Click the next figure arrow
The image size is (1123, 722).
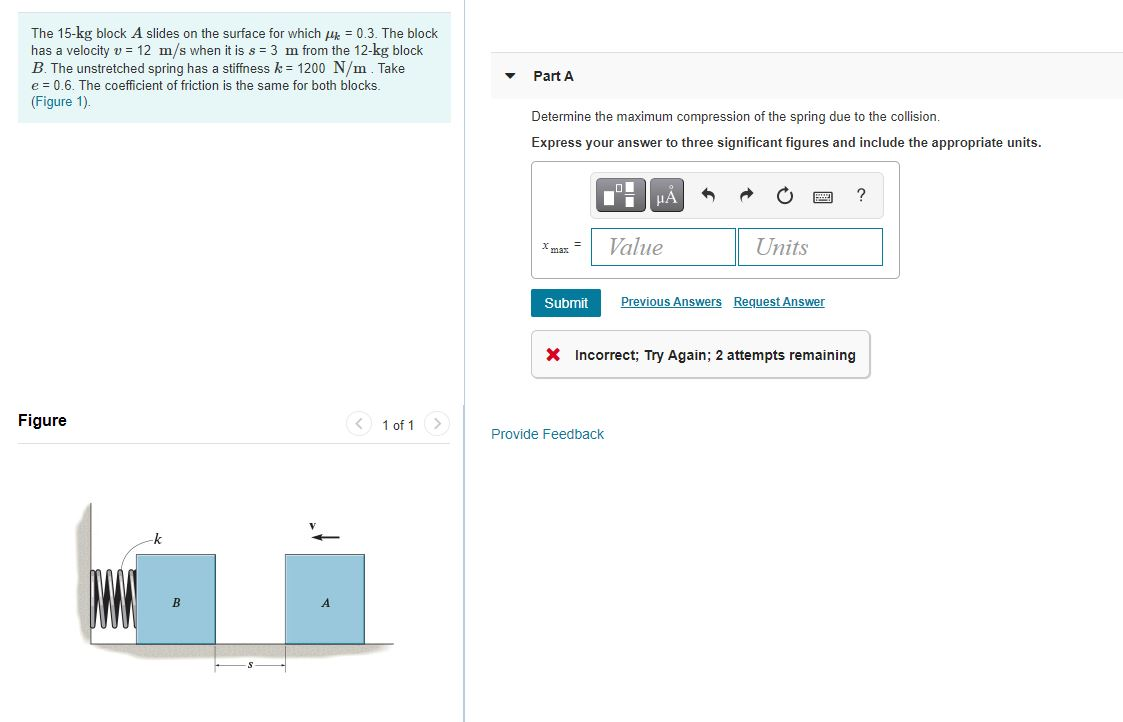coord(437,423)
